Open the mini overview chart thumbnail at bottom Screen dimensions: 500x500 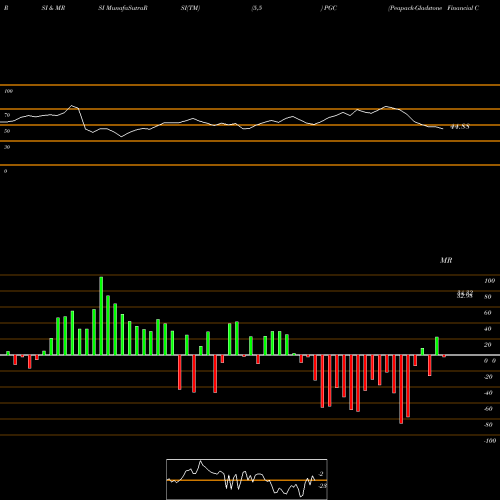click(247, 479)
